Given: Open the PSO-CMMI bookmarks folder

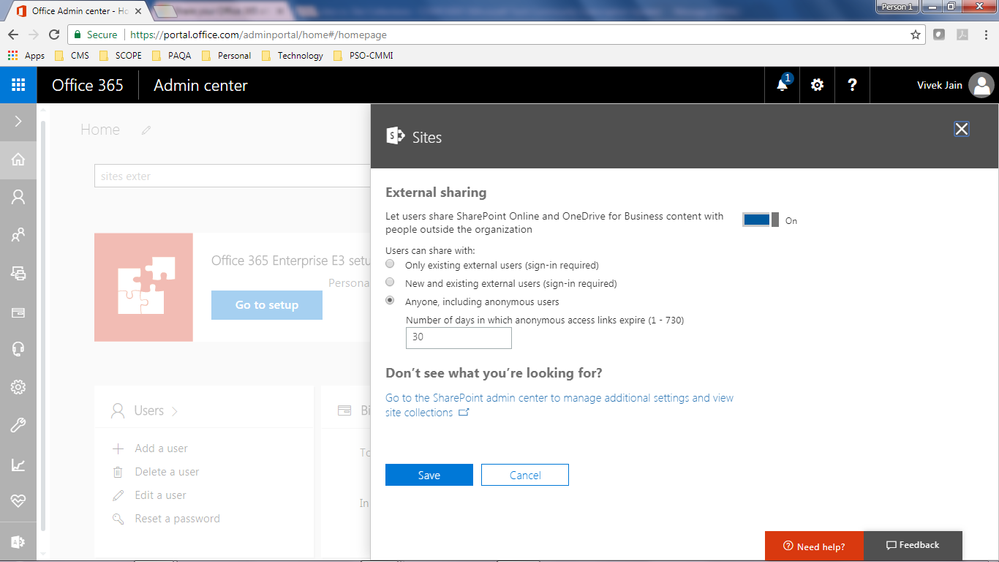Looking at the screenshot, I should 363,55.
